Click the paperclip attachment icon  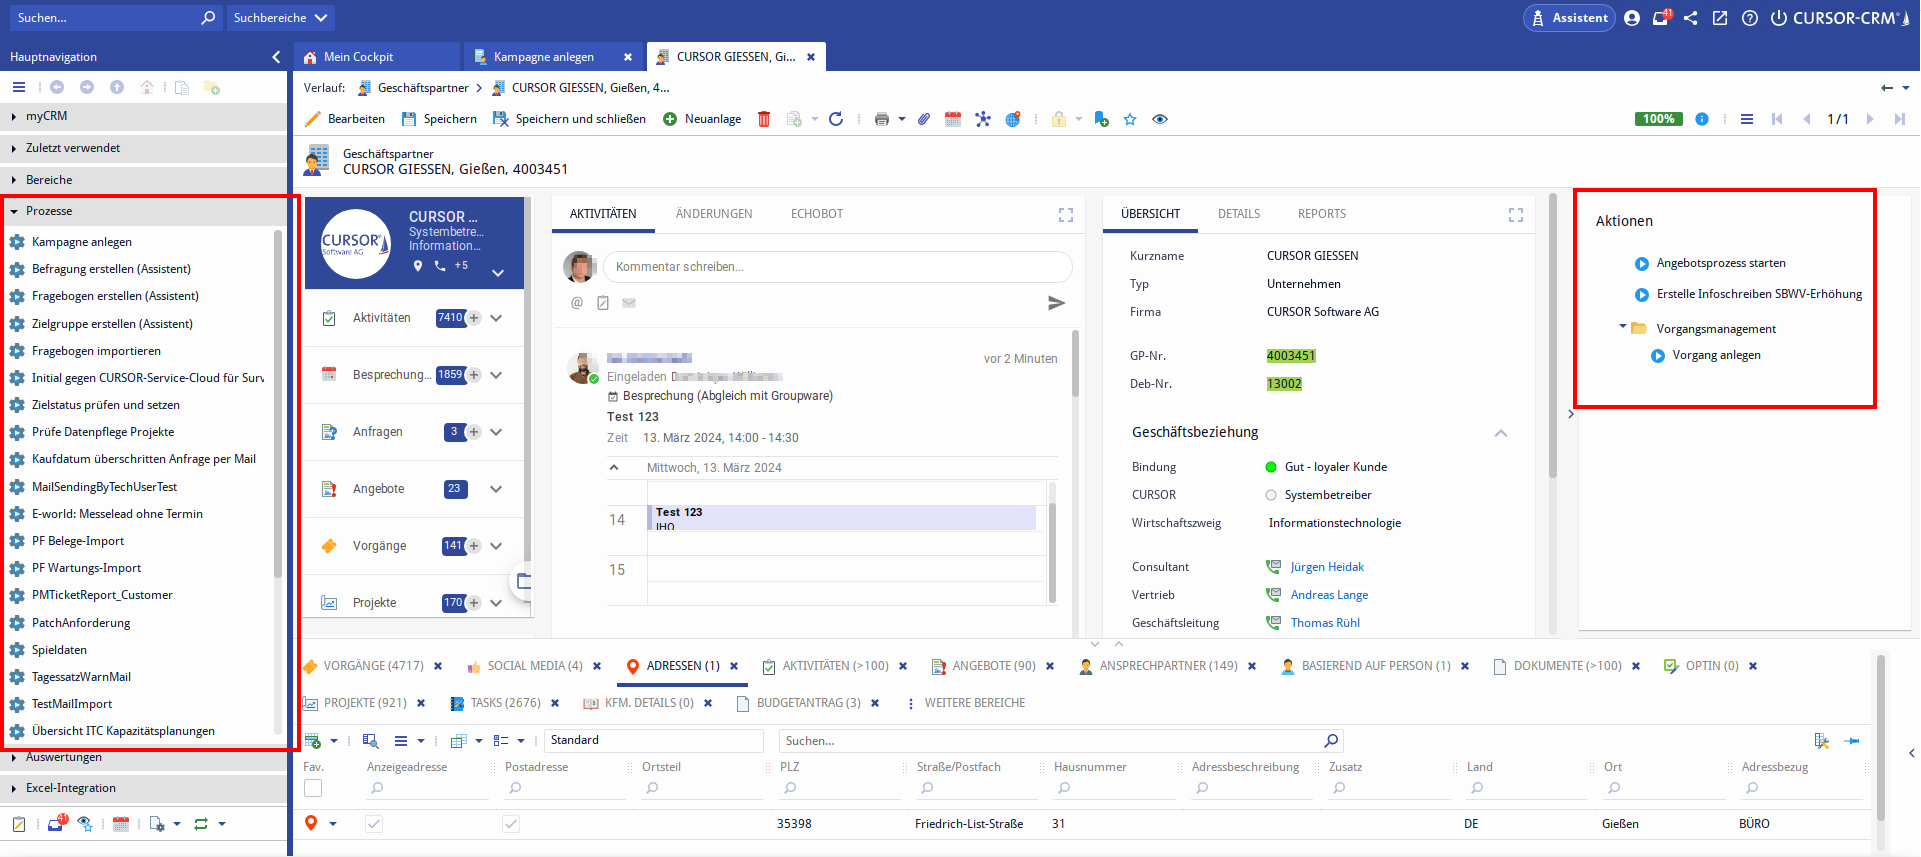point(924,119)
